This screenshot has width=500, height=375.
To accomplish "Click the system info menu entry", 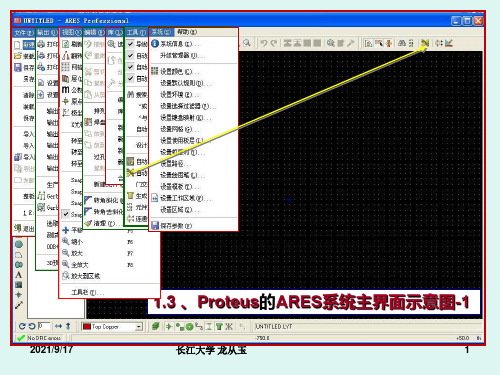I will pos(176,44).
